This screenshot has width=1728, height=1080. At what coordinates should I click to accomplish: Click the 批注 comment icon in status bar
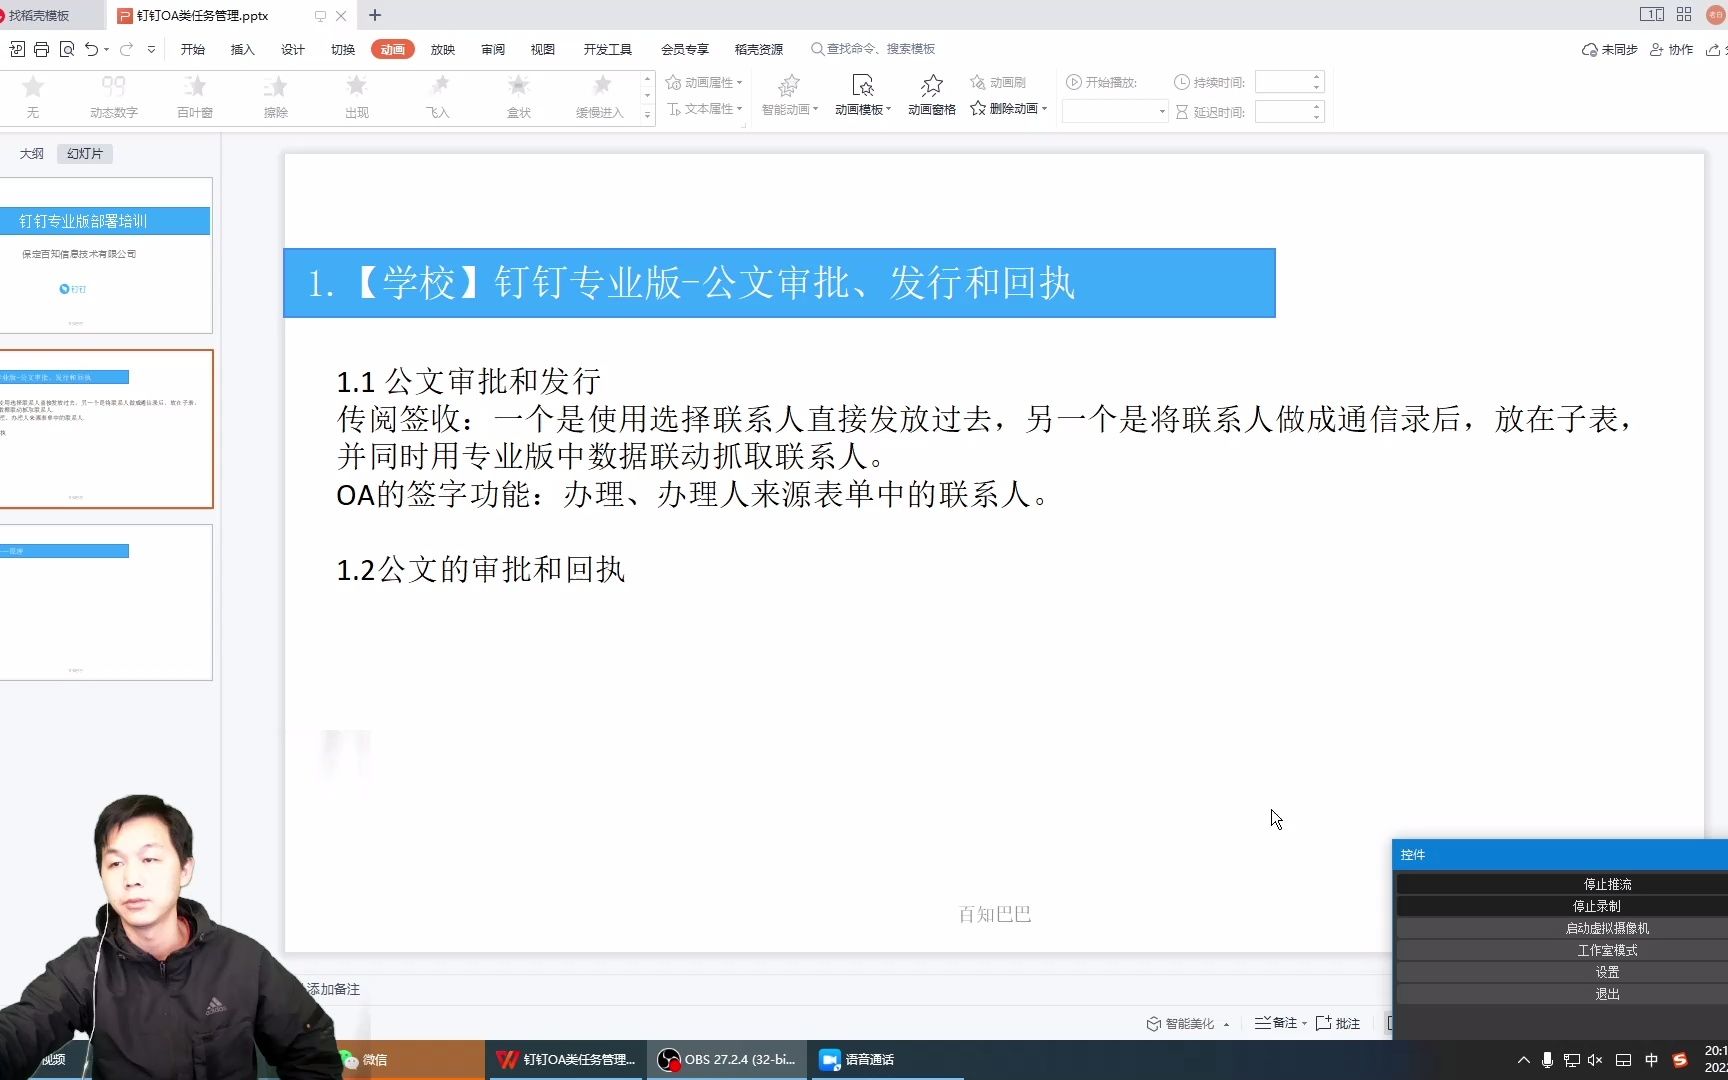coord(1338,1023)
